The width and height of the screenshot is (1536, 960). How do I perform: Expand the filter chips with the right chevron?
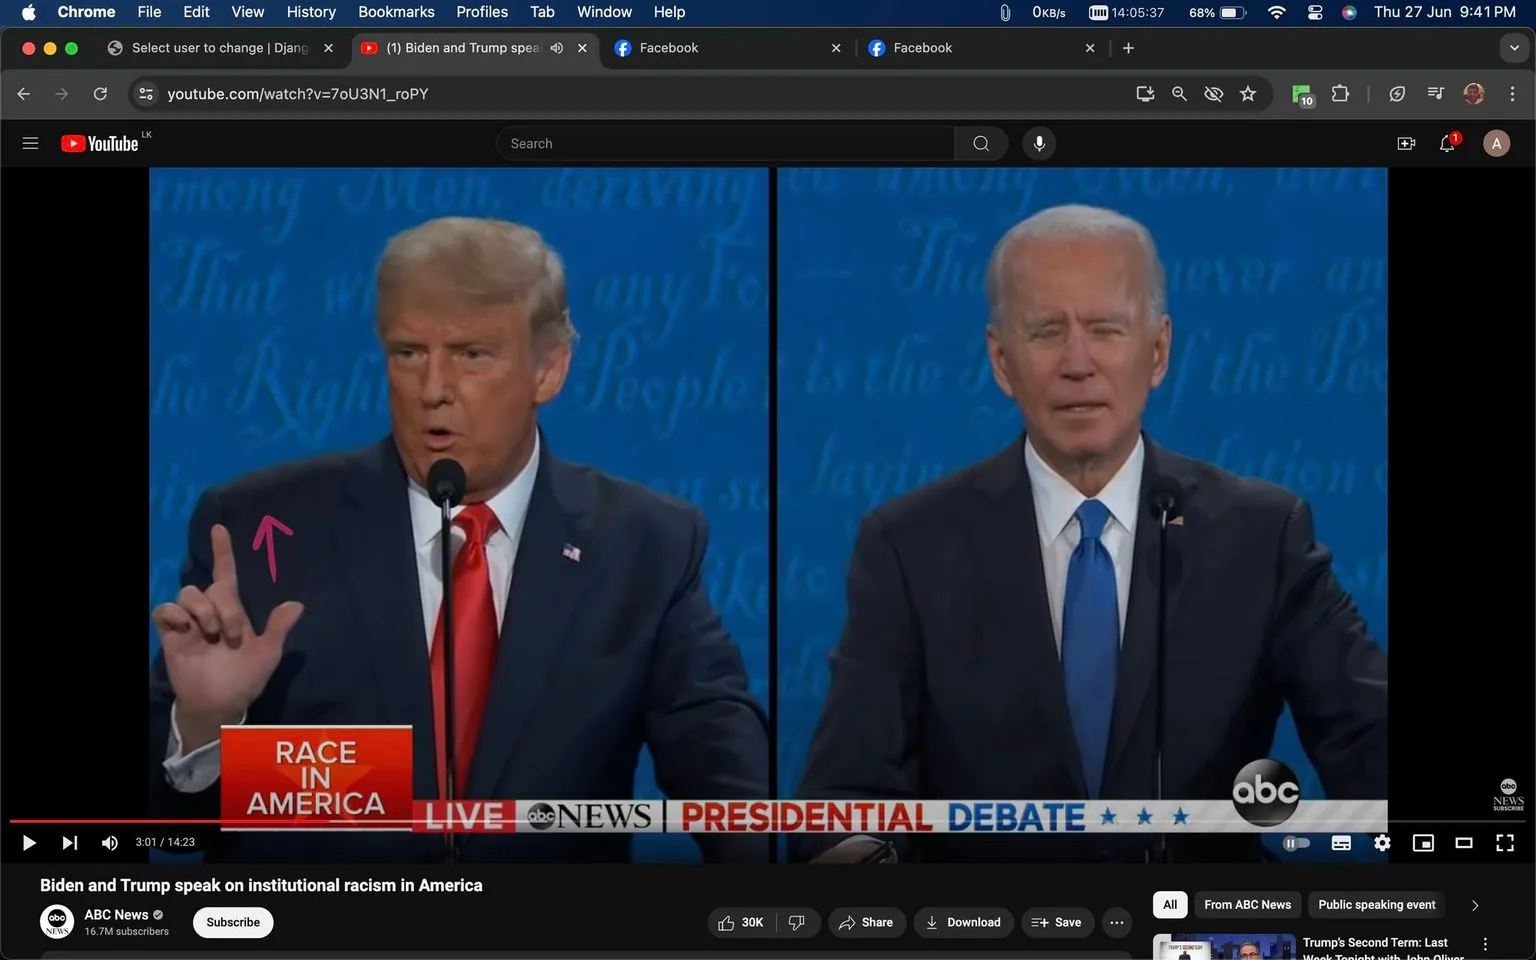1474,904
